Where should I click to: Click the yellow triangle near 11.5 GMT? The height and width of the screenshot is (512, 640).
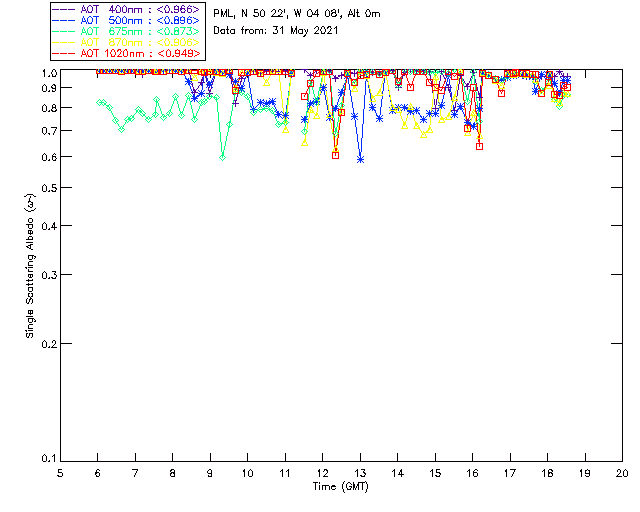304,143
